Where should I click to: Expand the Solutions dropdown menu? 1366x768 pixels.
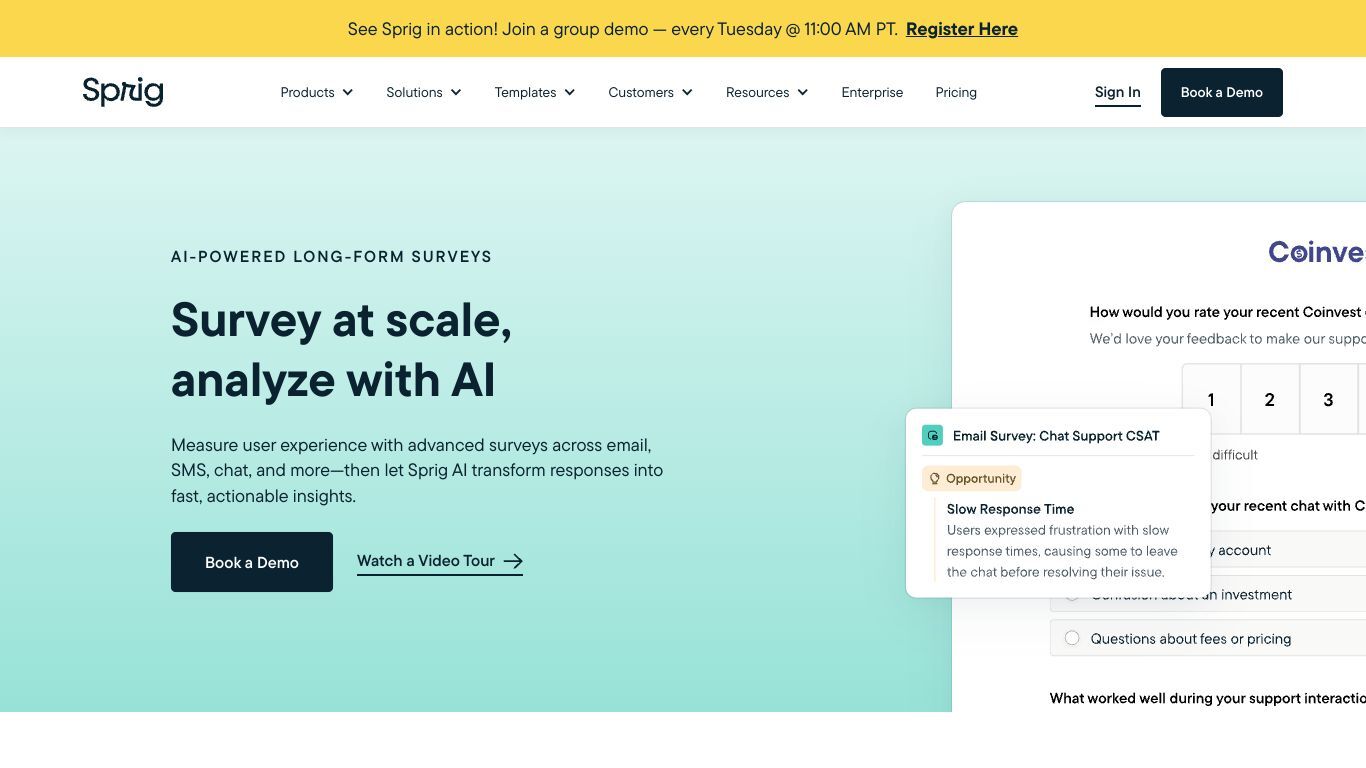(424, 92)
